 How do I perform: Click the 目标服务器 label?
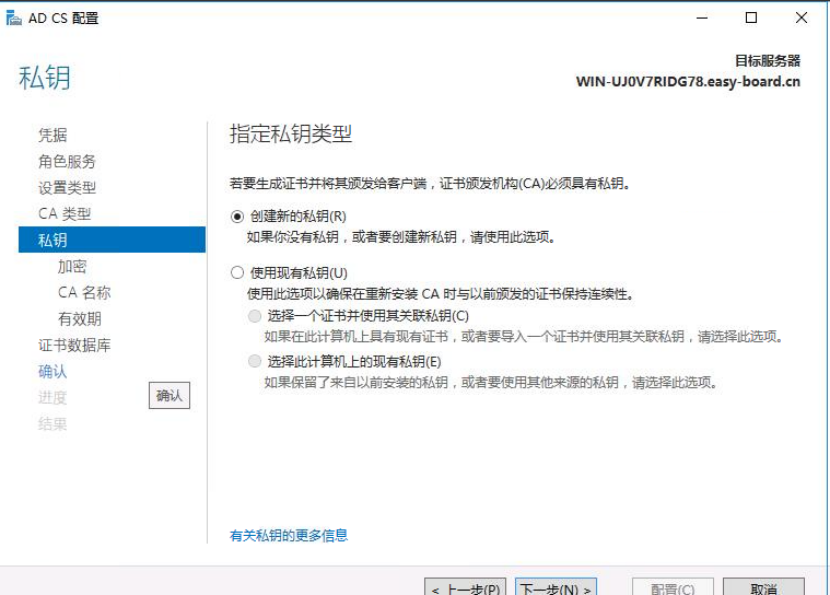768,61
